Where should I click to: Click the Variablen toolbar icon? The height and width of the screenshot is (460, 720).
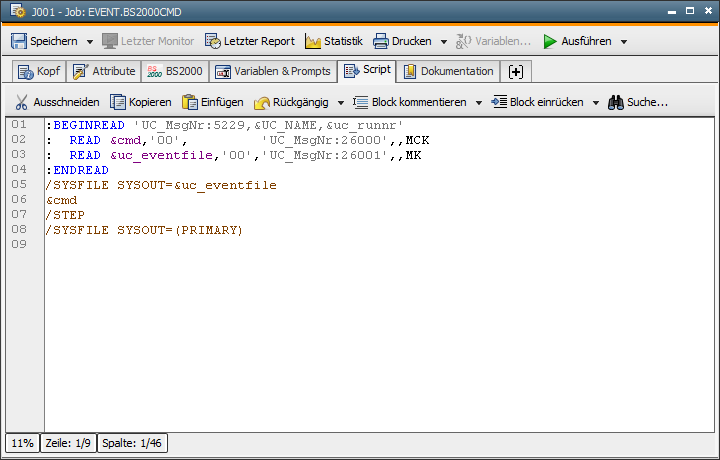click(x=463, y=41)
